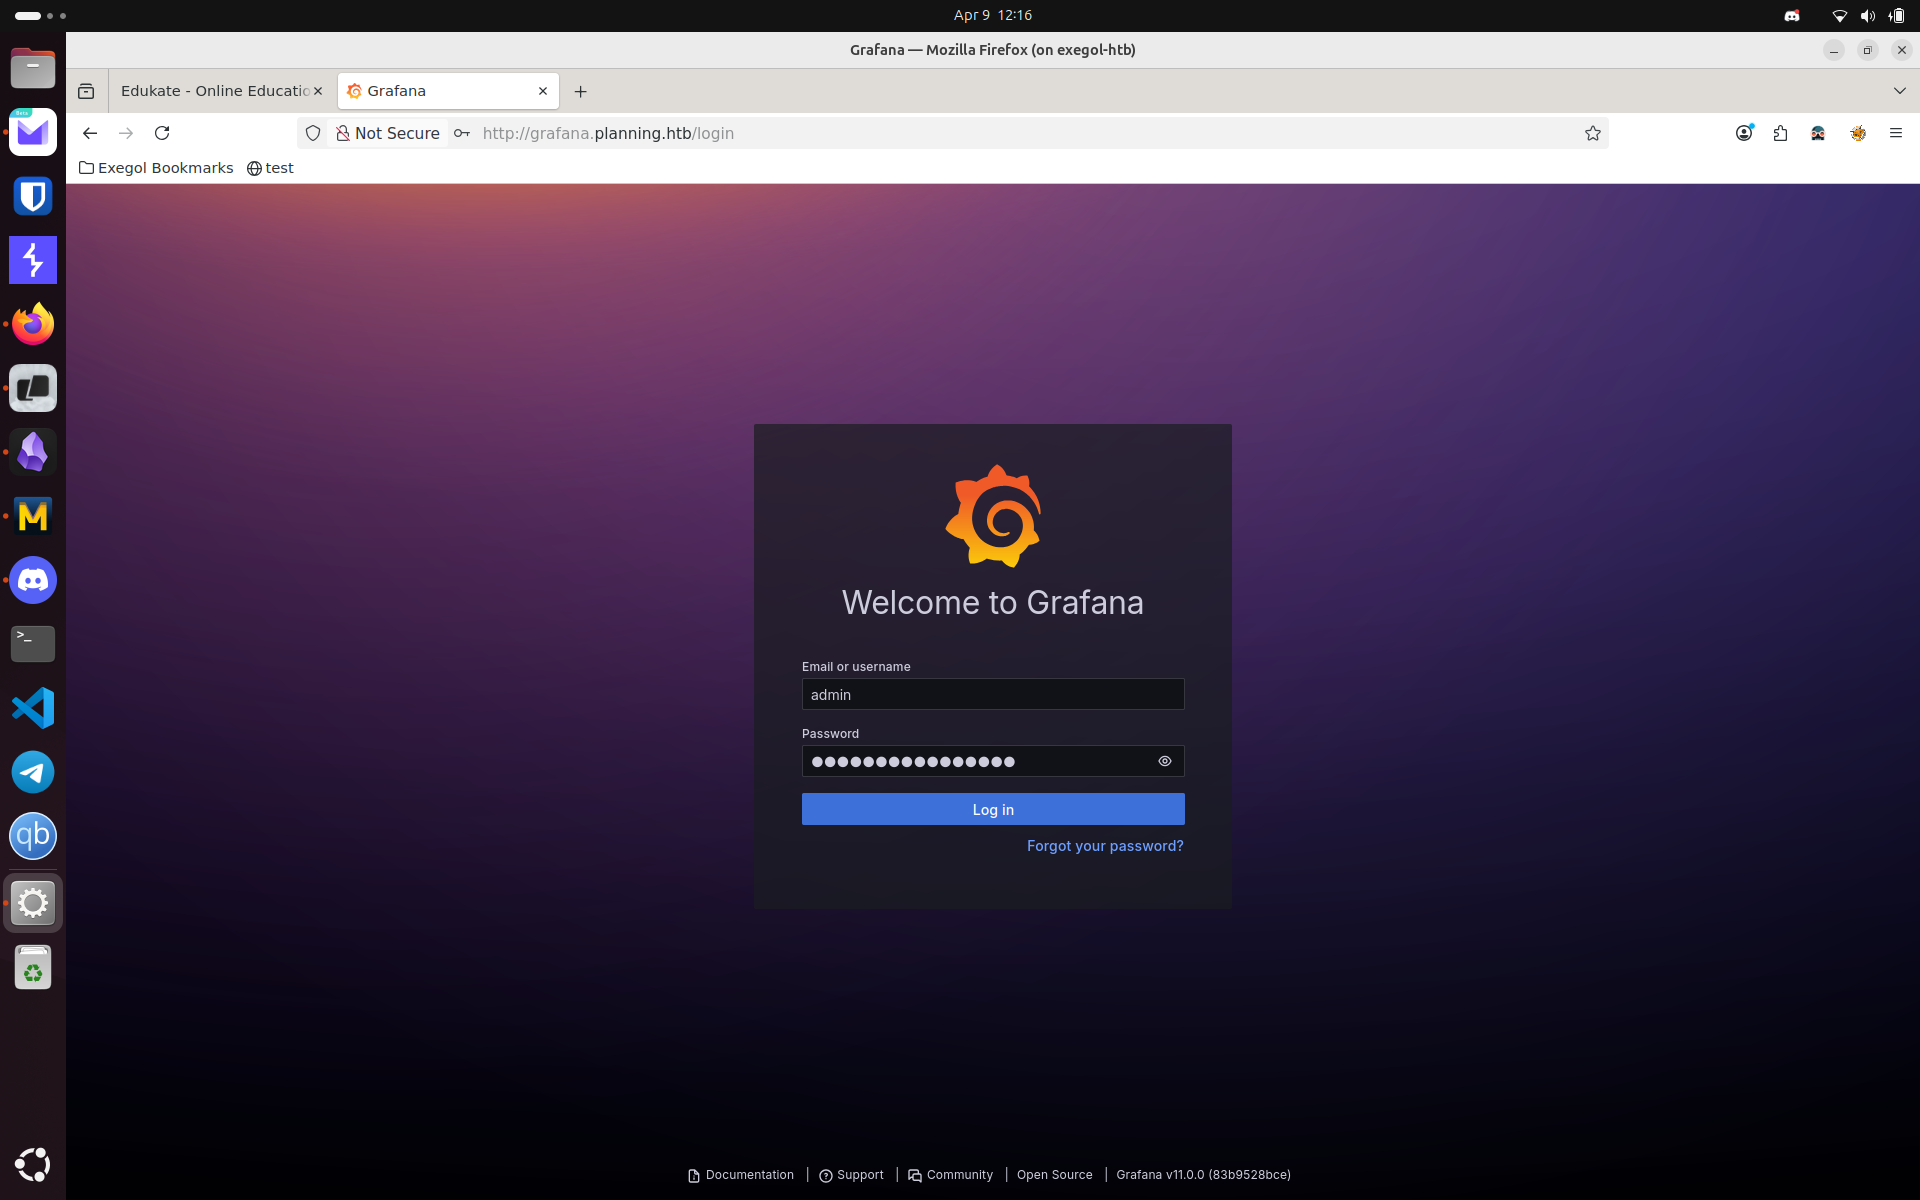Go back to the previous page
Image resolution: width=1920 pixels, height=1200 pixels.
90,133
